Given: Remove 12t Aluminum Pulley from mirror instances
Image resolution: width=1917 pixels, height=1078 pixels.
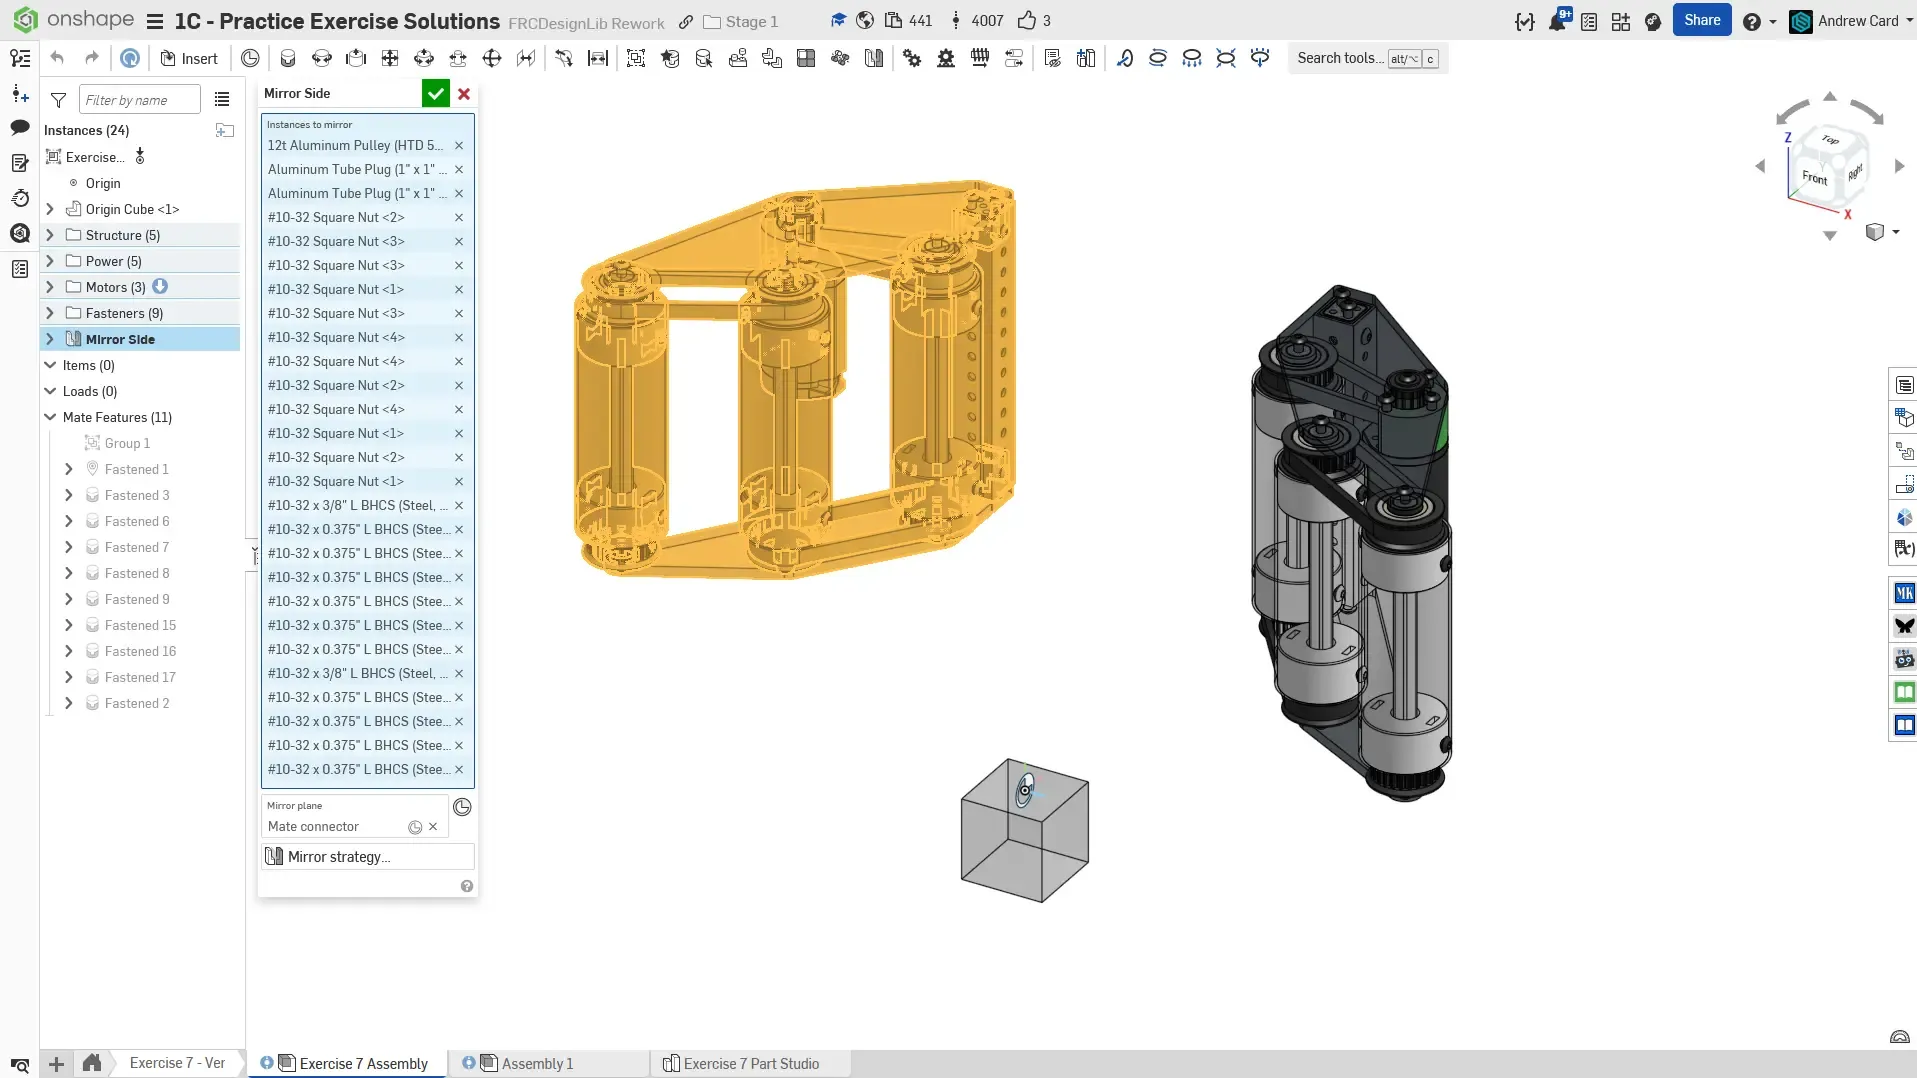Looking at the screenshot, I should coord(459,145).
